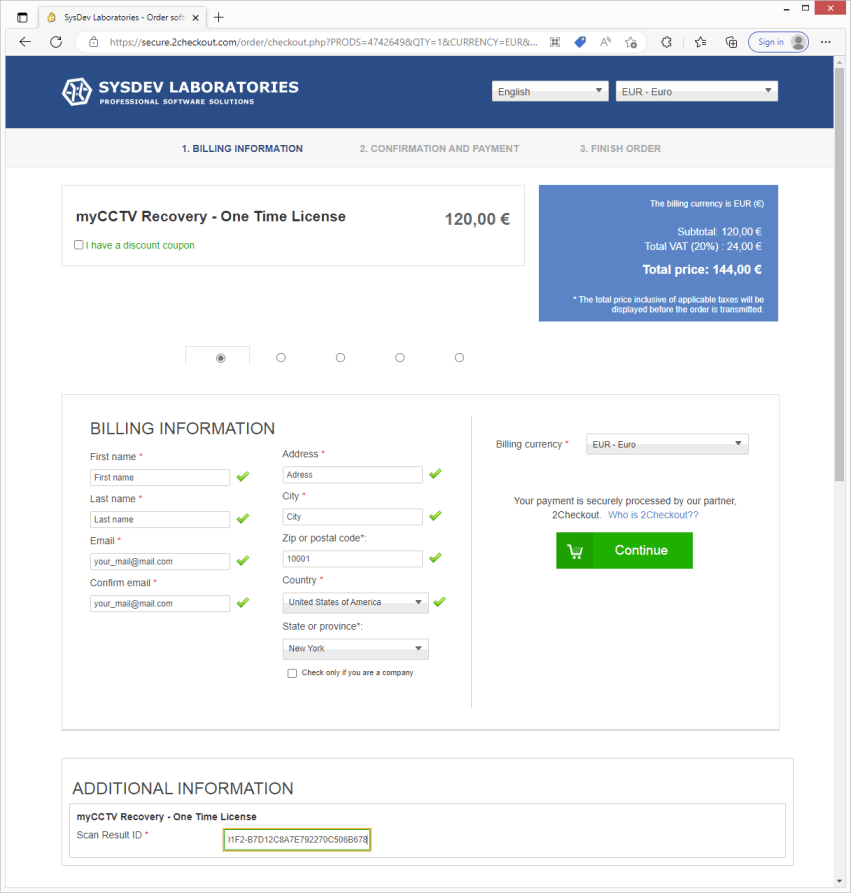Click the page vertical scrollbar thumb
The image size is (851, 893).
[839, 275]
